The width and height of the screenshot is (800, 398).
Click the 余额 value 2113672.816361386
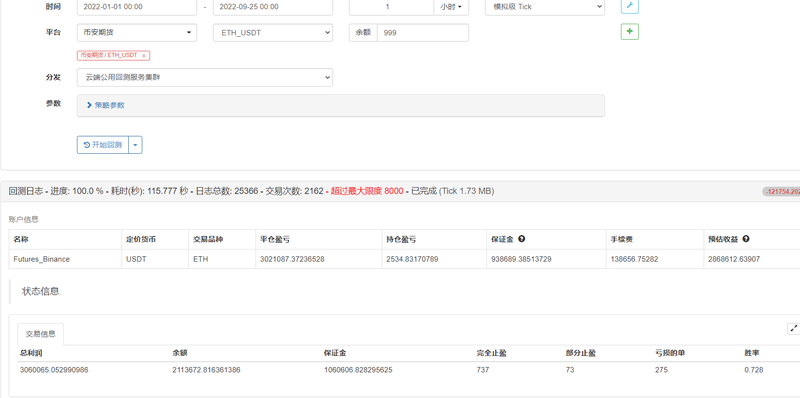pos(206,370)
